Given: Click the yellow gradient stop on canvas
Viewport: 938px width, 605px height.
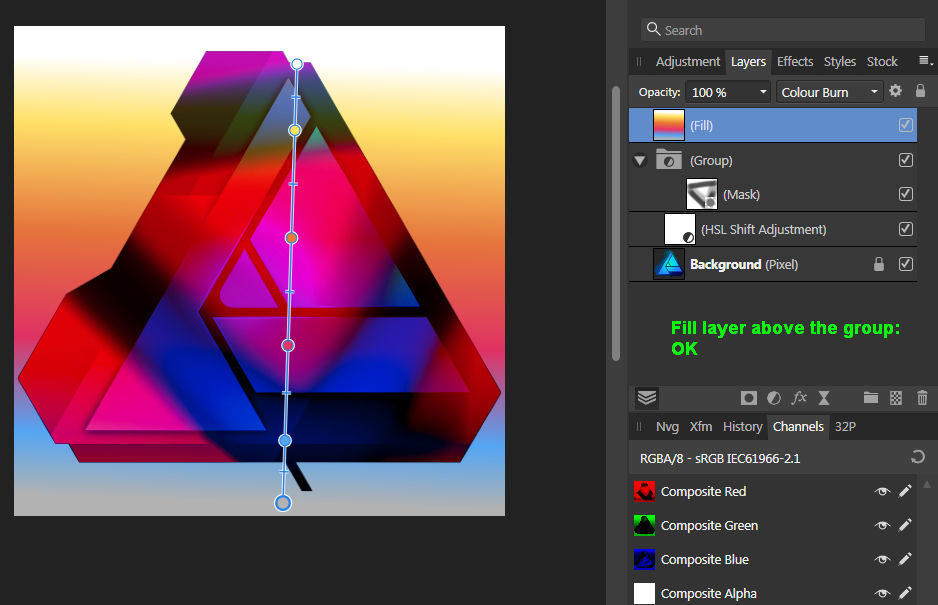Looking at the screenshot, I should [x=294, y=130].
